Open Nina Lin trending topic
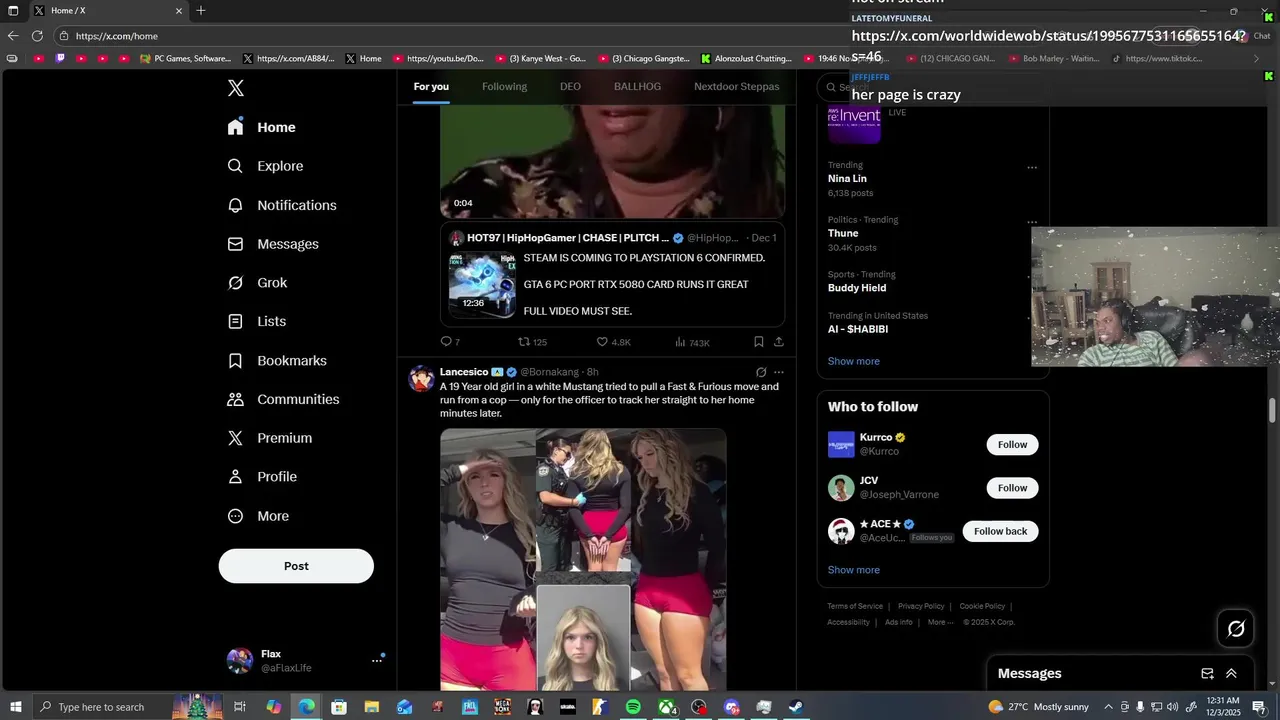Viewport: 1280px width, 720px height. 847,179
